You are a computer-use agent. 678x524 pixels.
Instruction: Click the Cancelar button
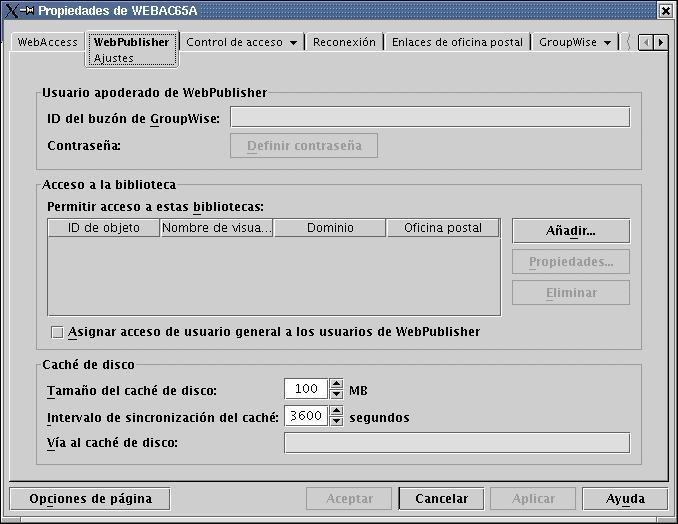[441, 499]
